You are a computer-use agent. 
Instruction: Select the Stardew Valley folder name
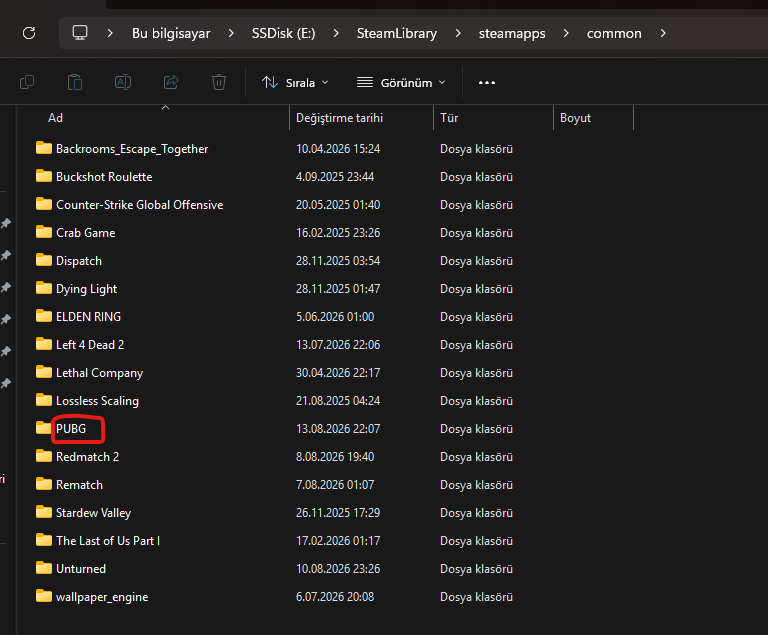click(x=94, y=513)
